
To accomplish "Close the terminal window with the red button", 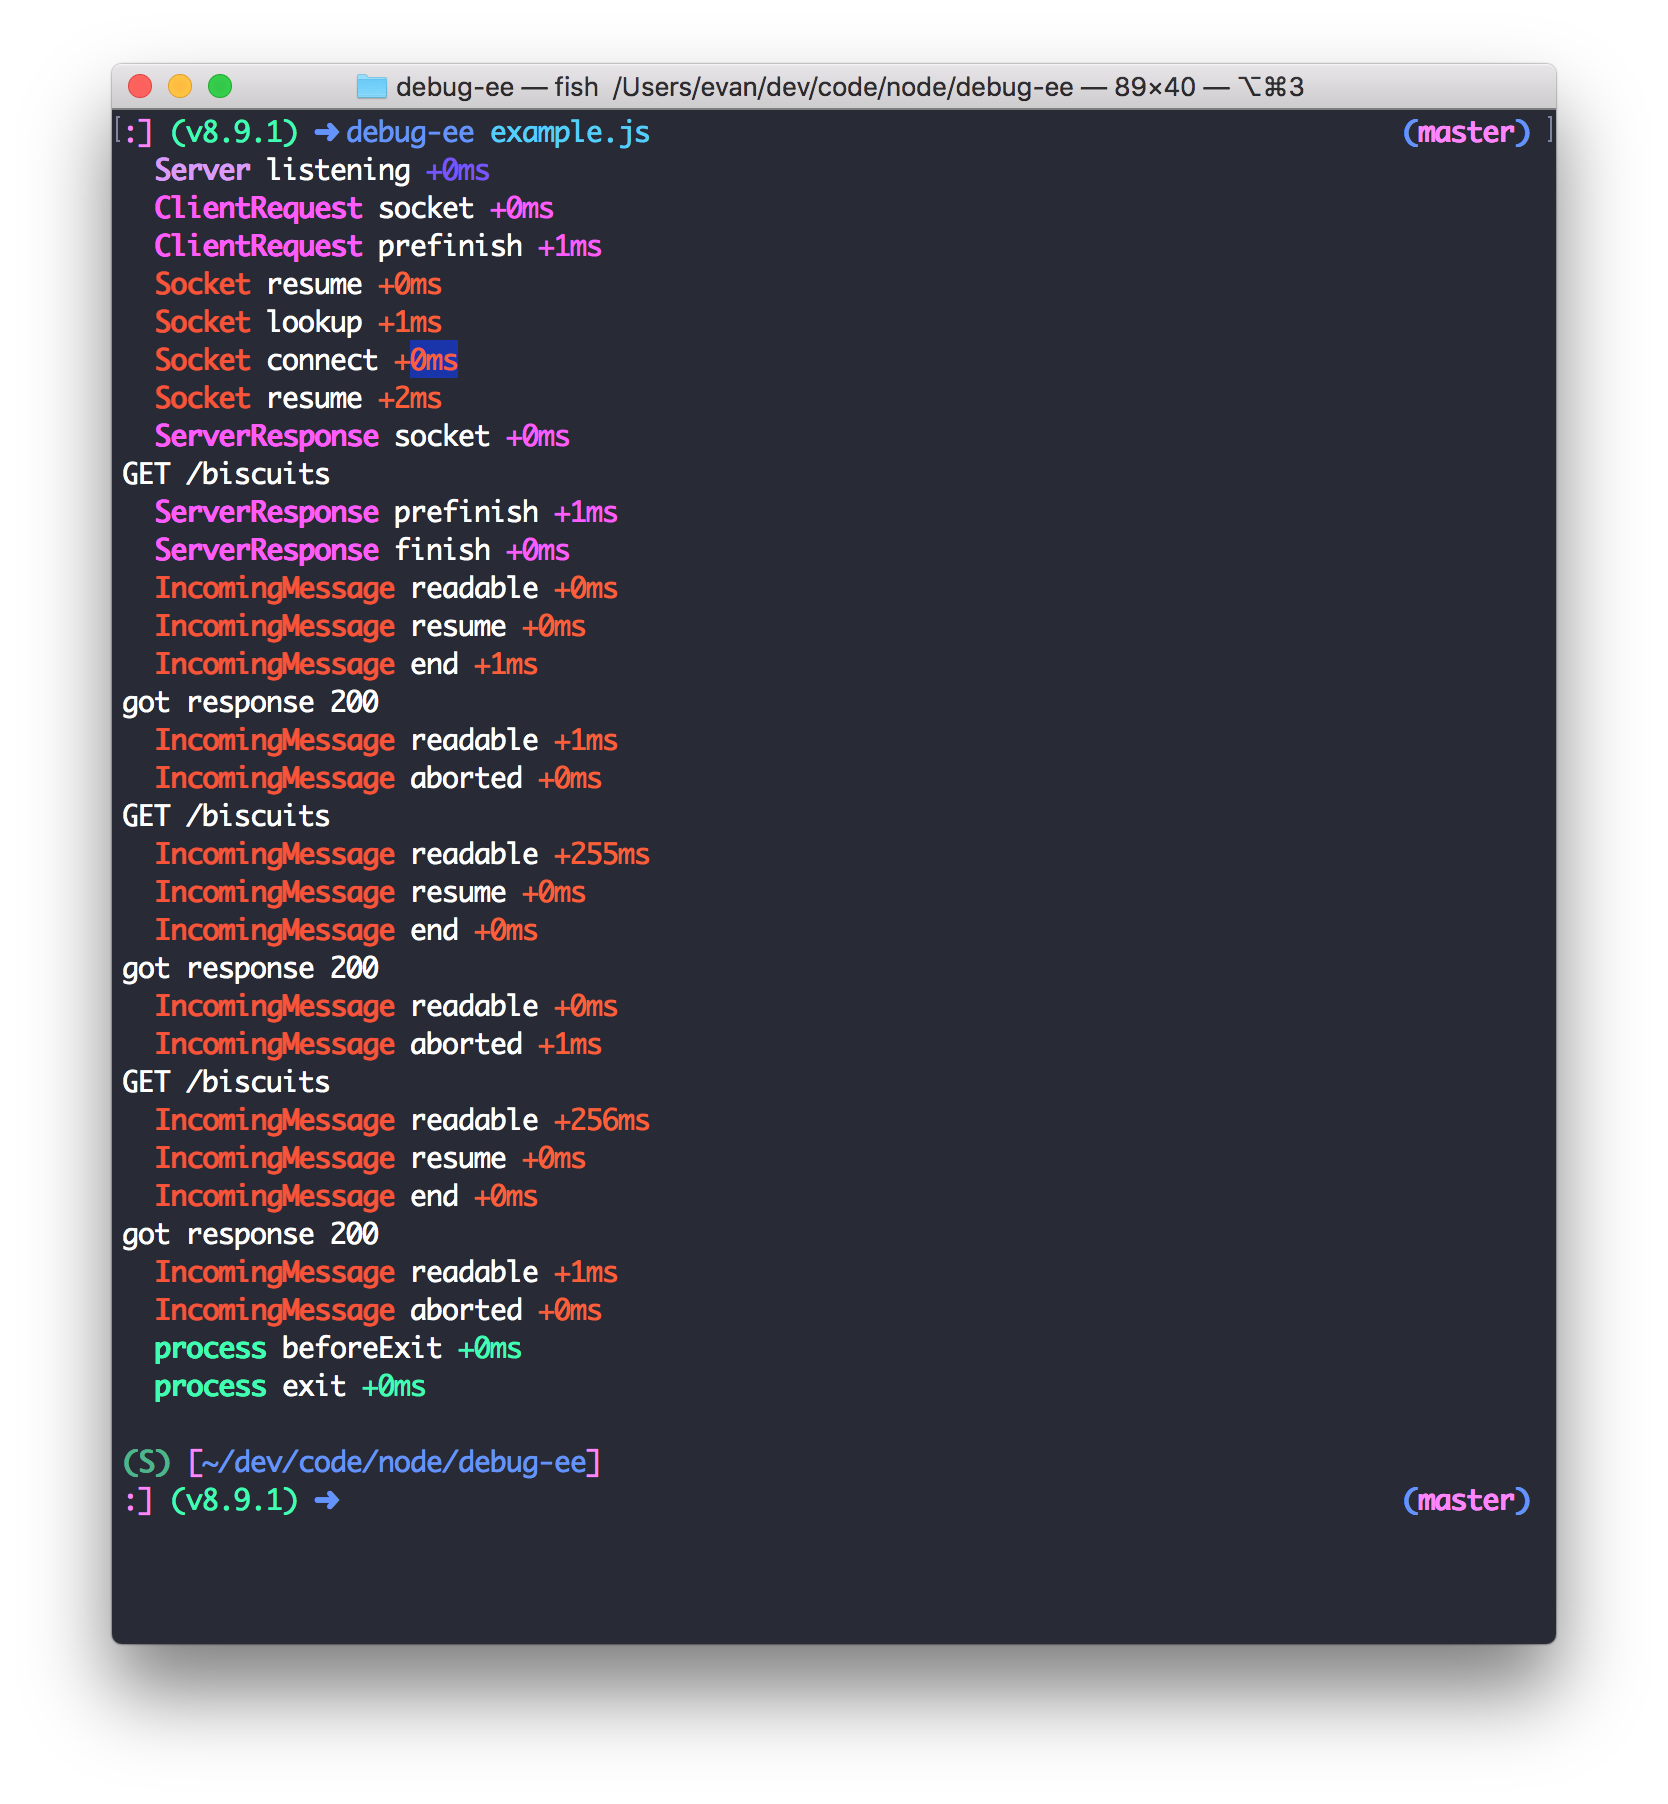I will (x=140, y=87).
